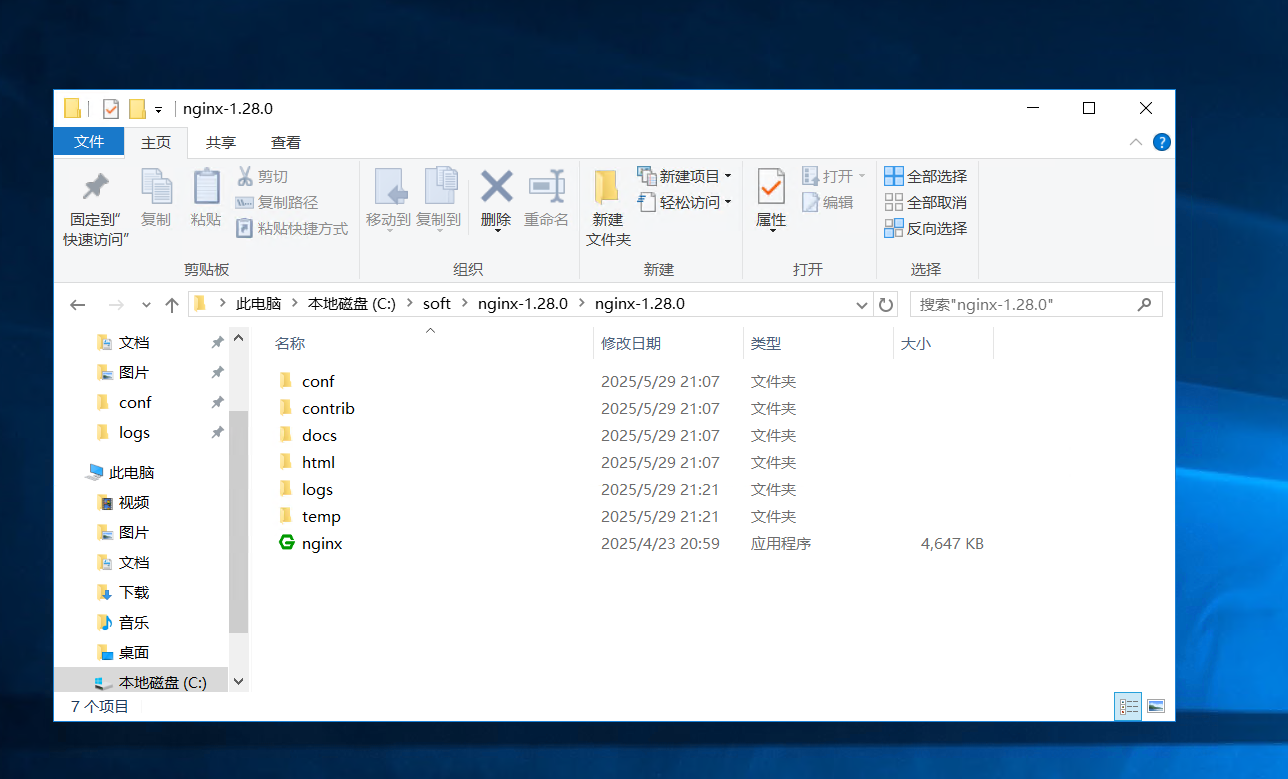Create New folder (新建文件夹)
The height and width of the screenshot is (779, 1288).
pos(608,208)
